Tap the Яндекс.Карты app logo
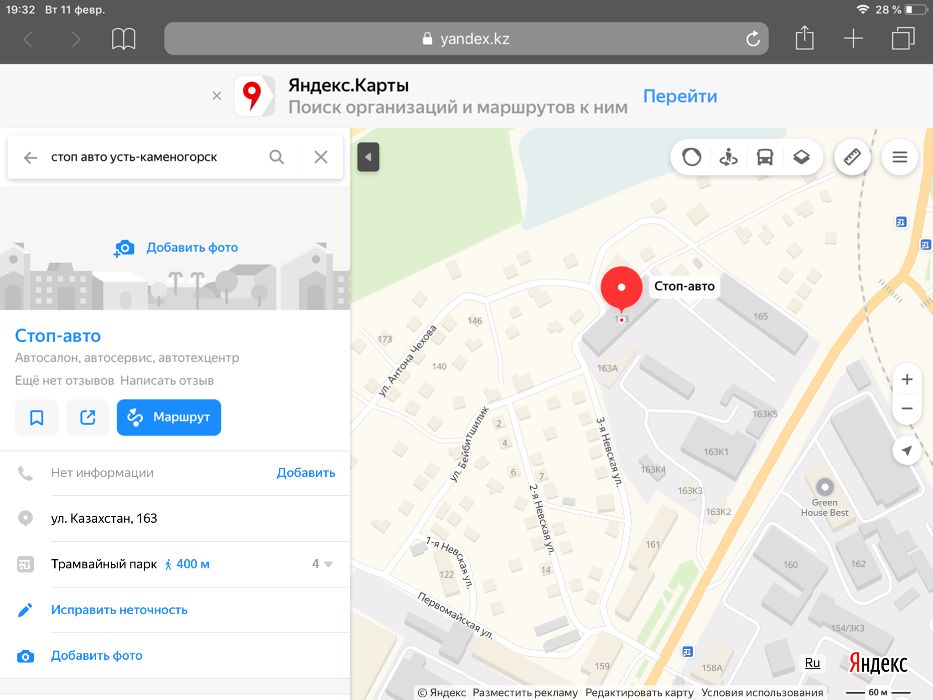The image size is (933, 700). click(254, 96)
